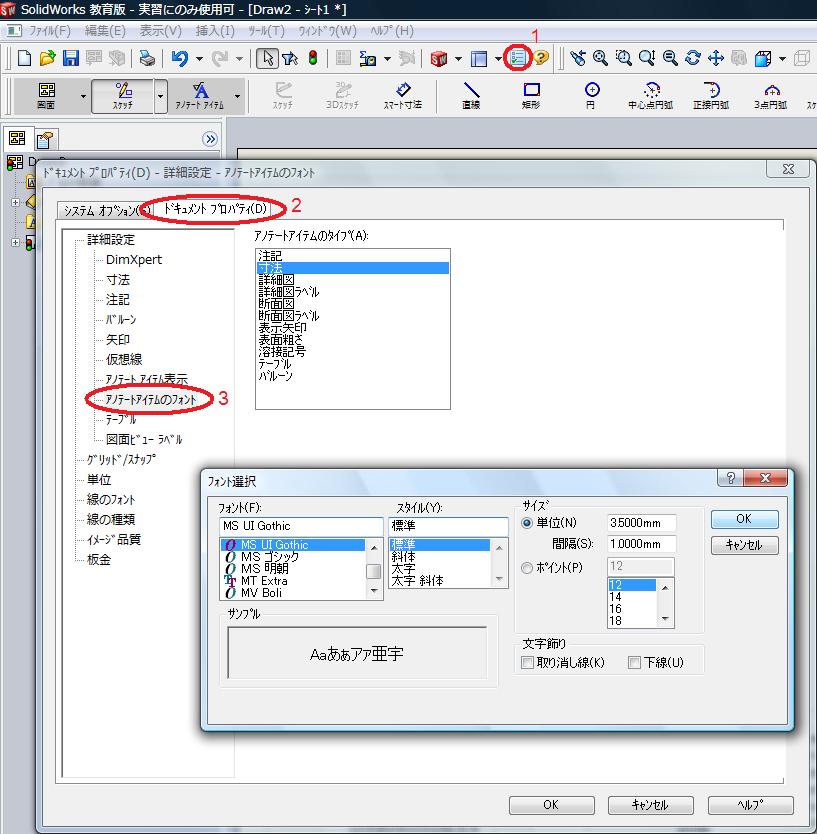
Task: Open the アノテートアイテム toolbar group
Action: pos(199,96)
